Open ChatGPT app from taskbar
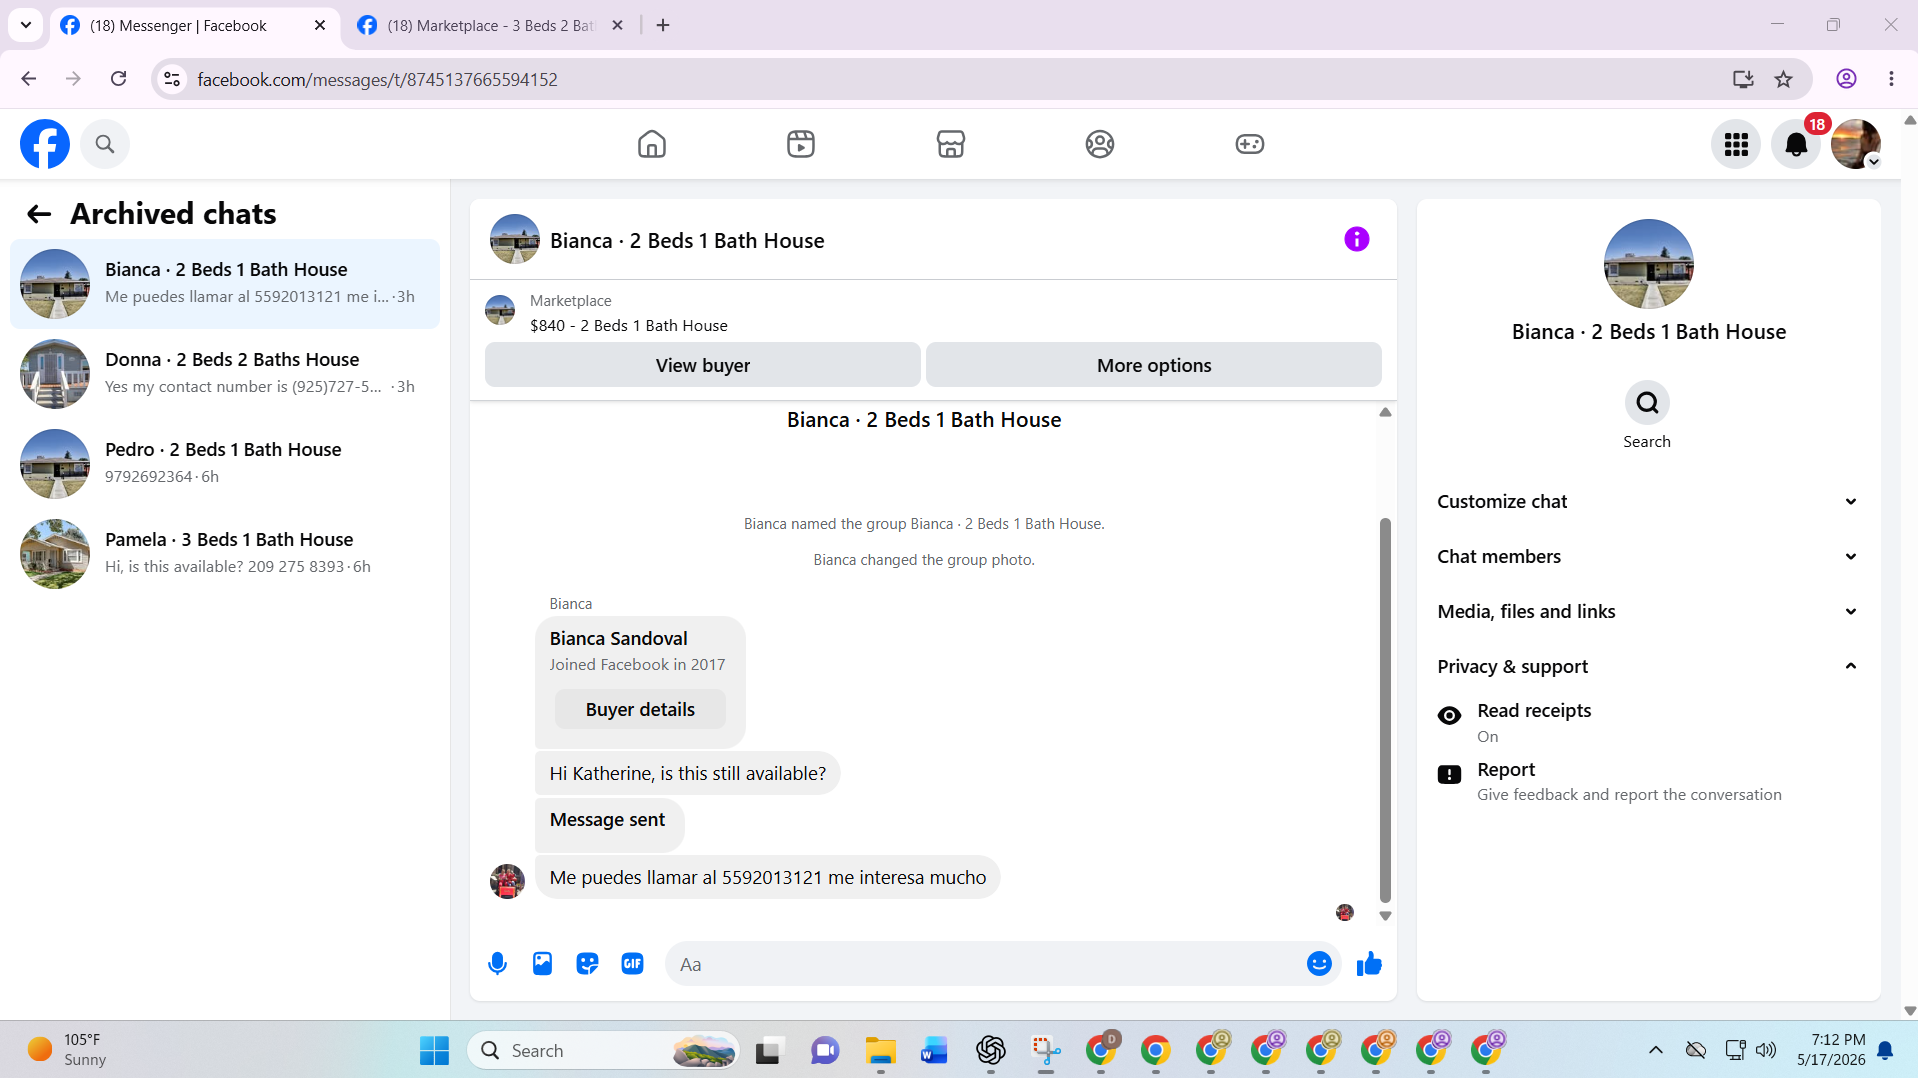Viewport: 1918px width, 1078px height. click(x=991, y=1050)
